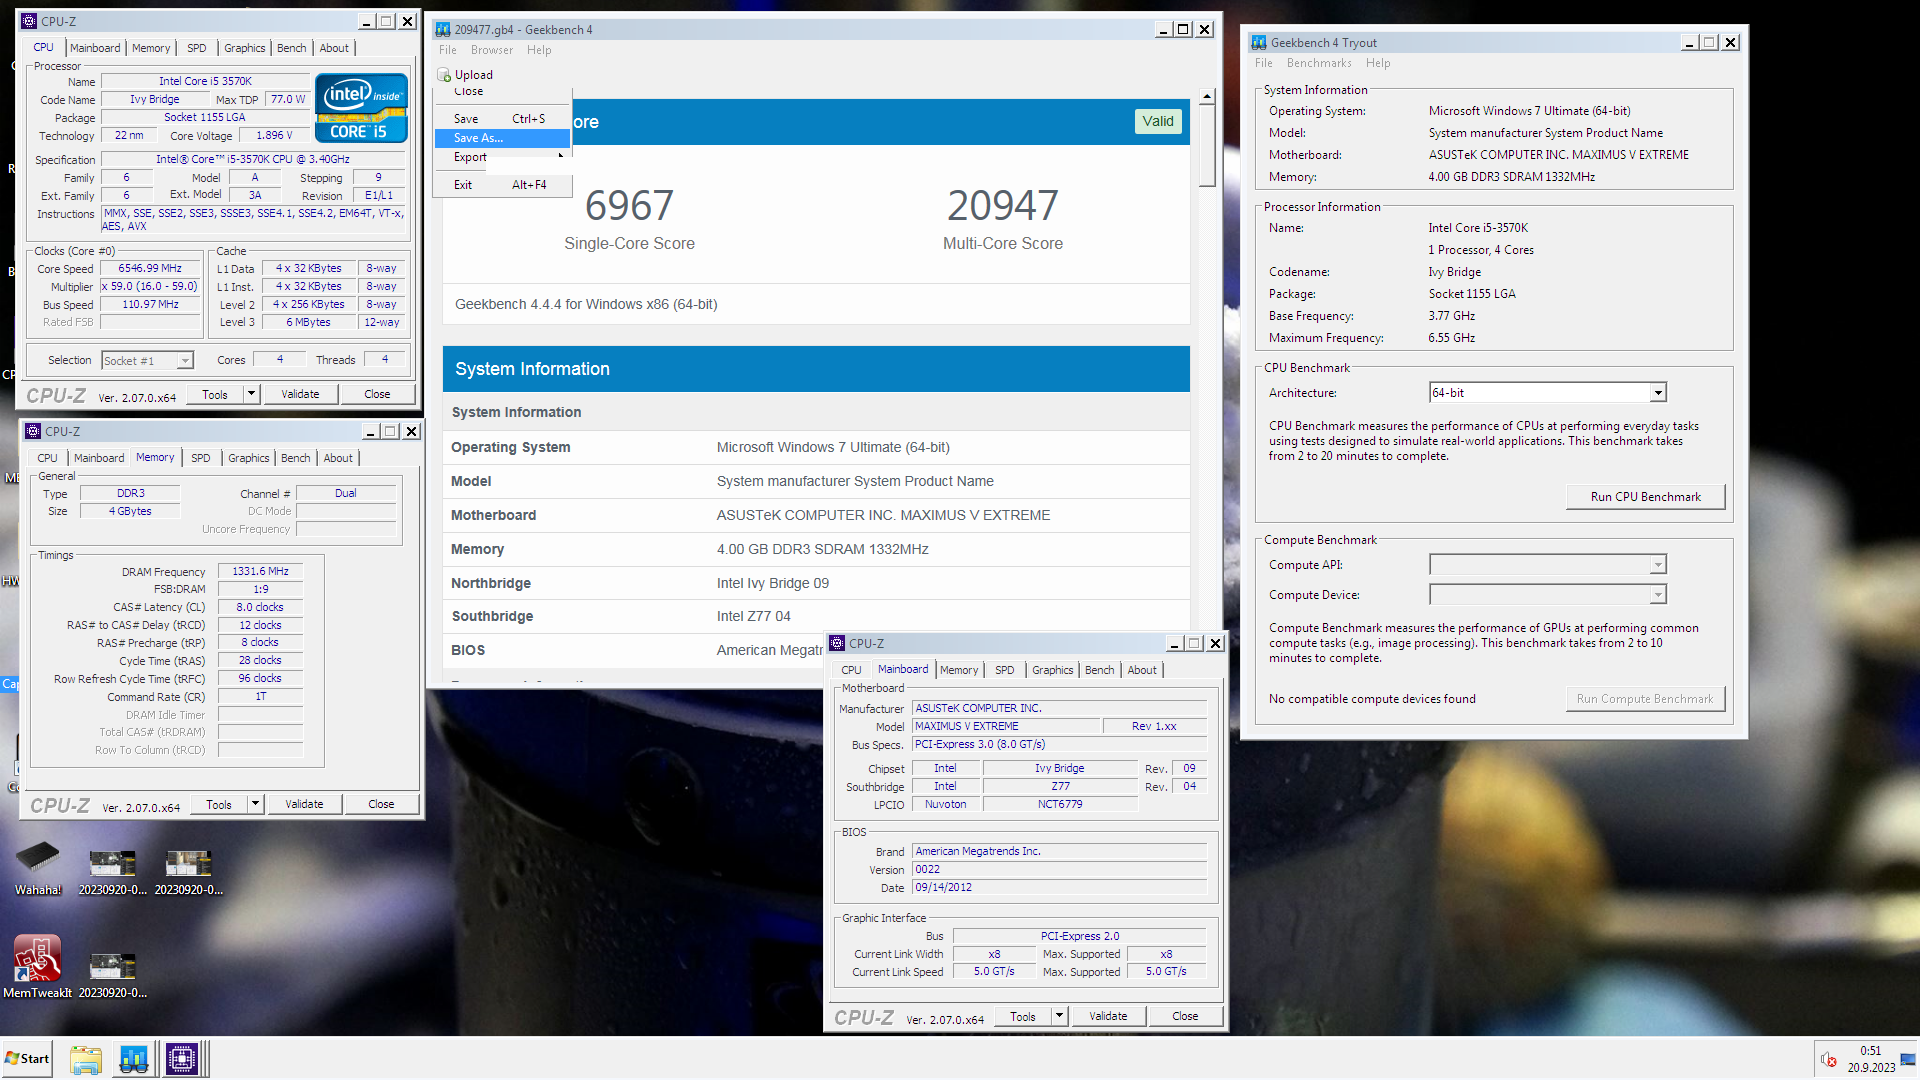Click Validate in CPU-Z processor window
Viewport: 1920px width, 1080px height.
(300, 394)
